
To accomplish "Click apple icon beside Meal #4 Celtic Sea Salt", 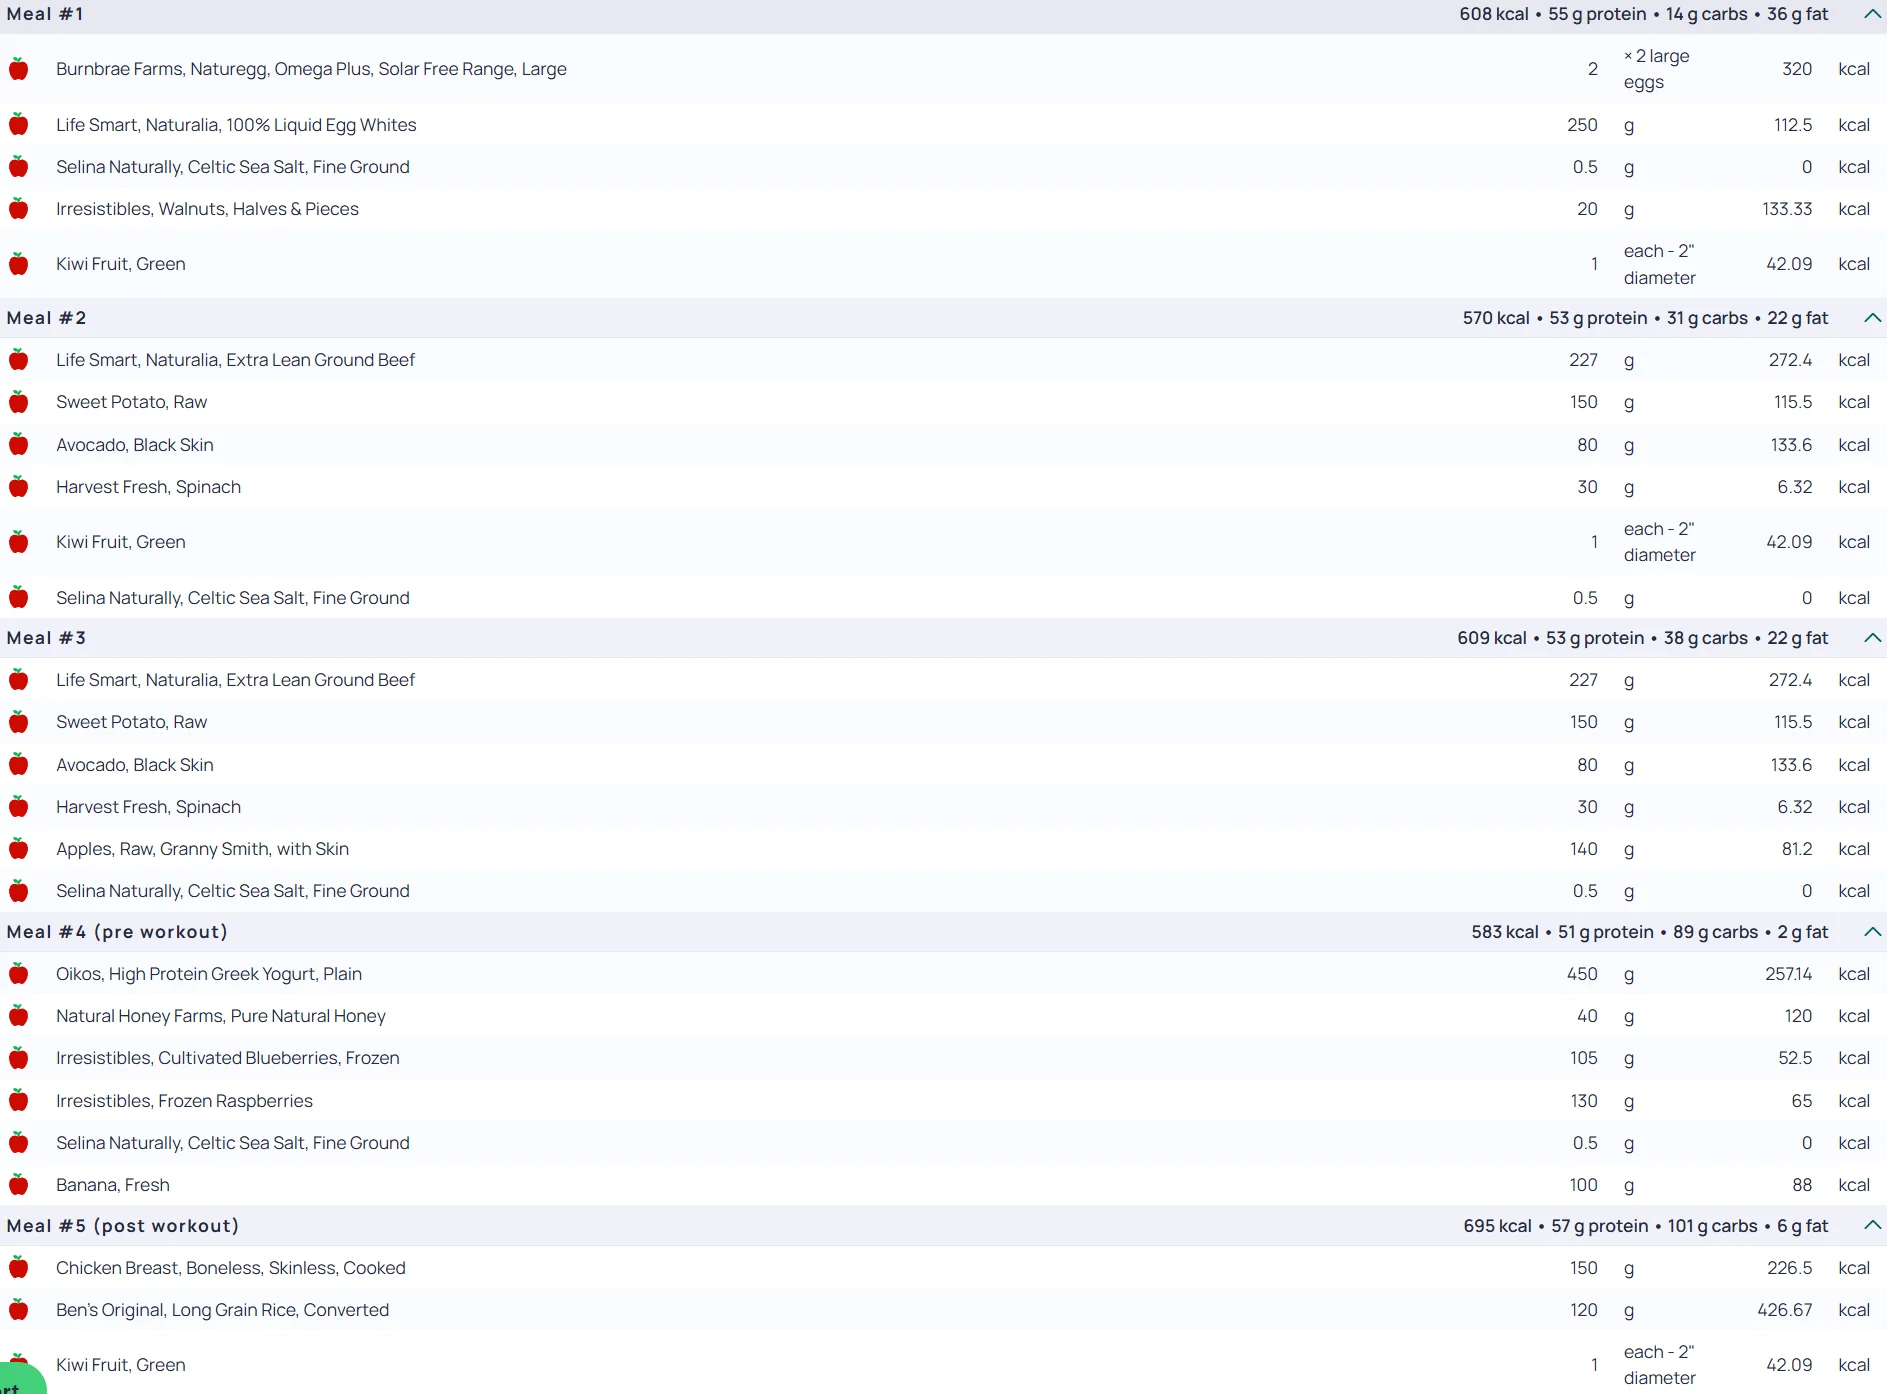I will click(18, 1143).
